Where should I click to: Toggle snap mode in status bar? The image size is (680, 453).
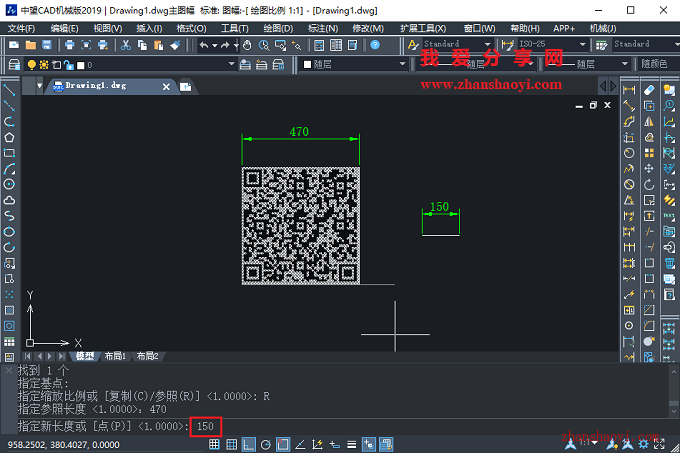pos(214,444)
